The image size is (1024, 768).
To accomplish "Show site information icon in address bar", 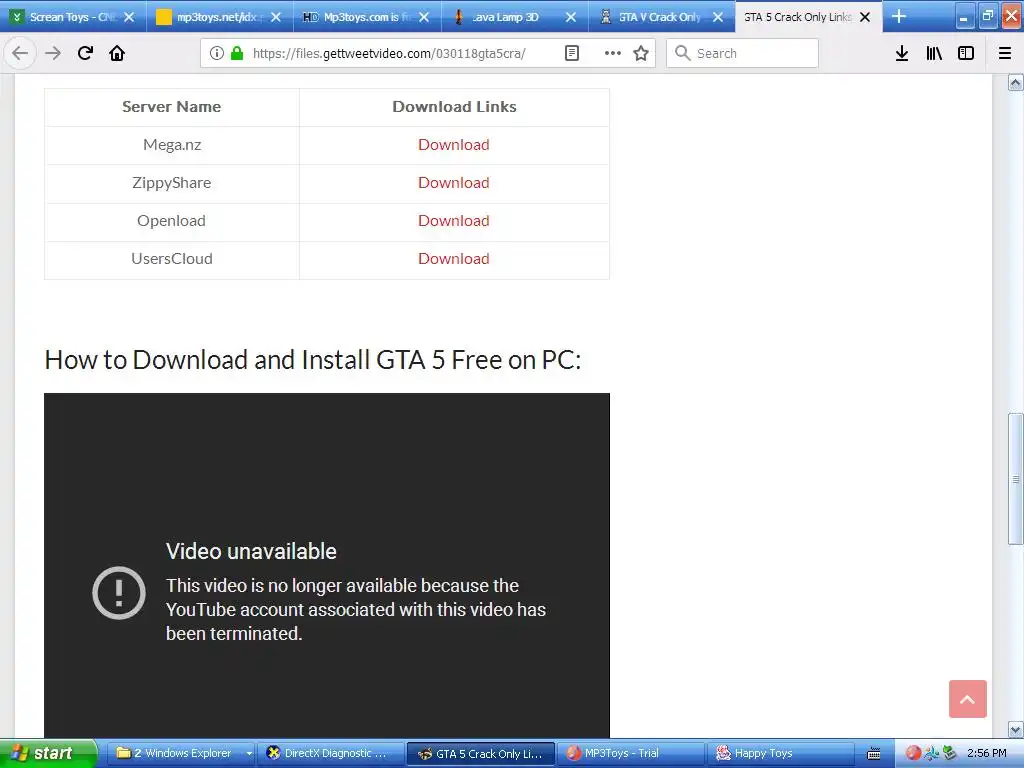I will click(216, 53).
